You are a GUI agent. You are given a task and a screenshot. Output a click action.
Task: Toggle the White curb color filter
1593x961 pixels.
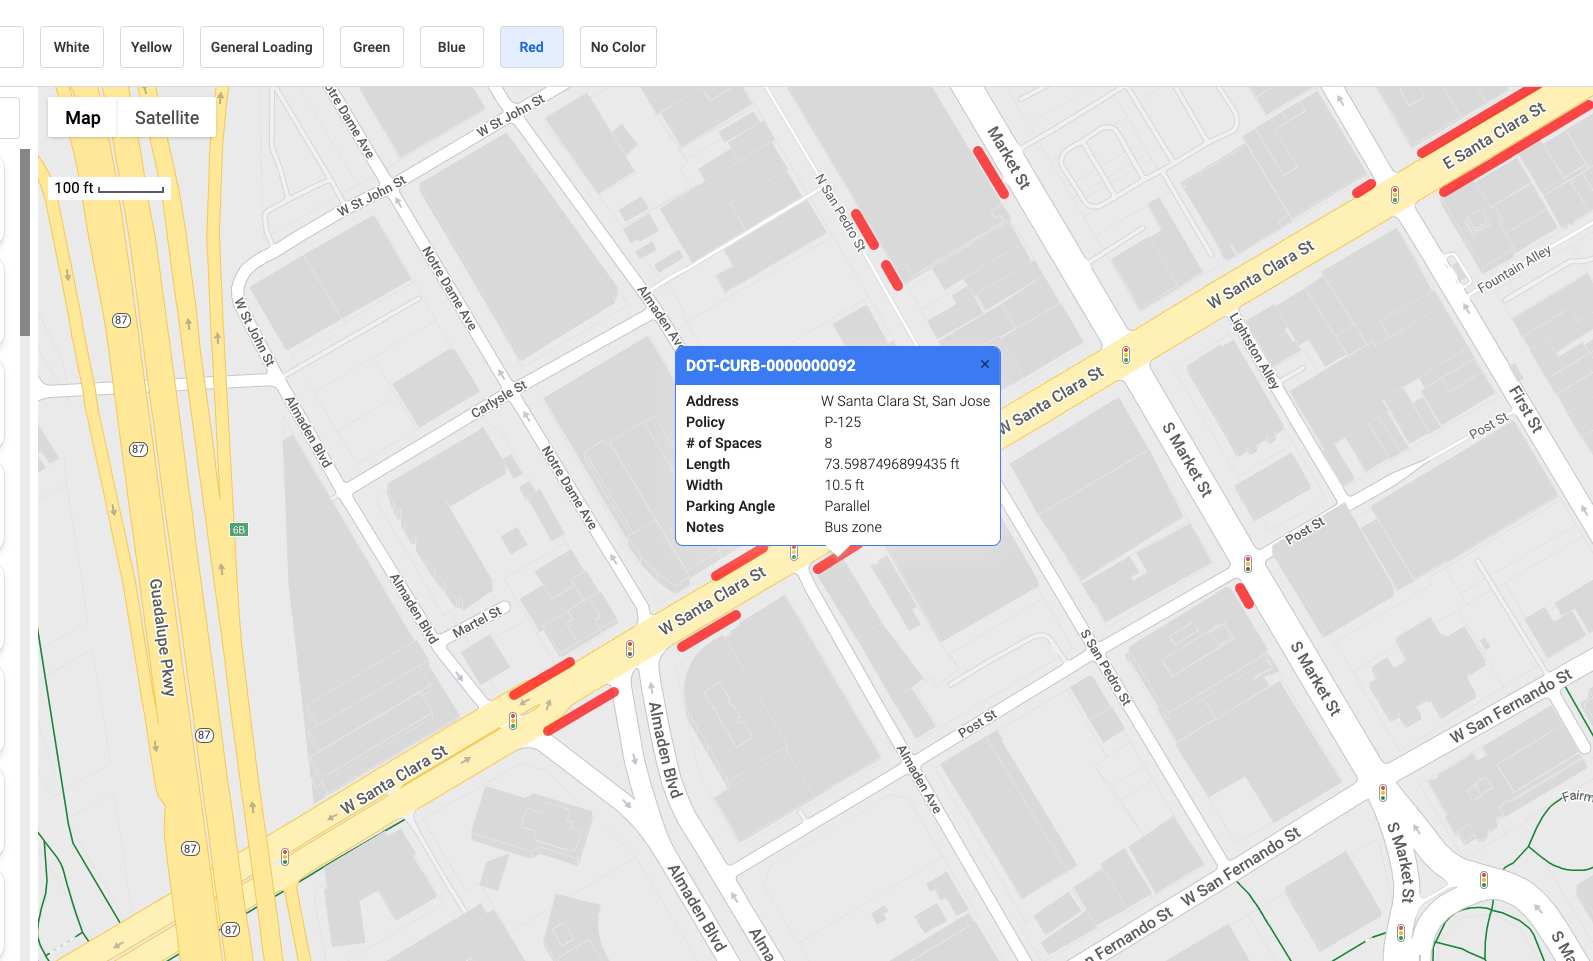point(72,47)
